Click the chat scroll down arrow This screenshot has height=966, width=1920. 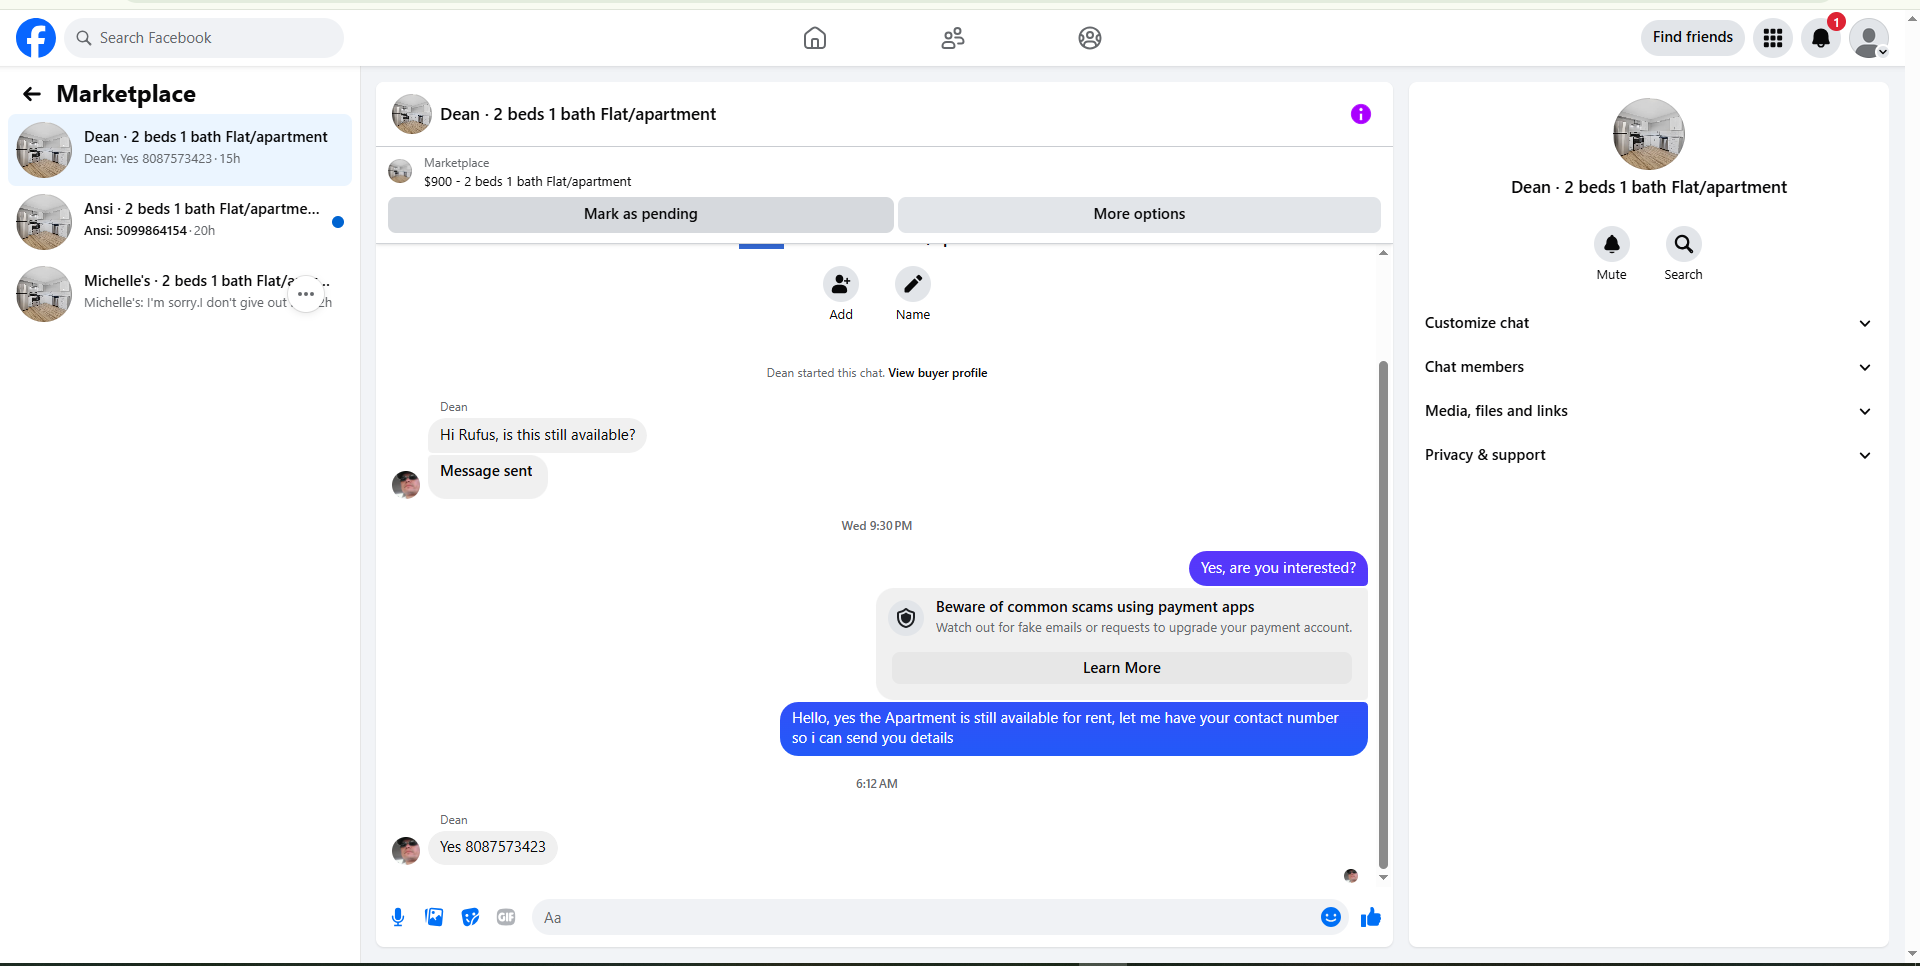pyautogui.click(x=1383, y=877)
